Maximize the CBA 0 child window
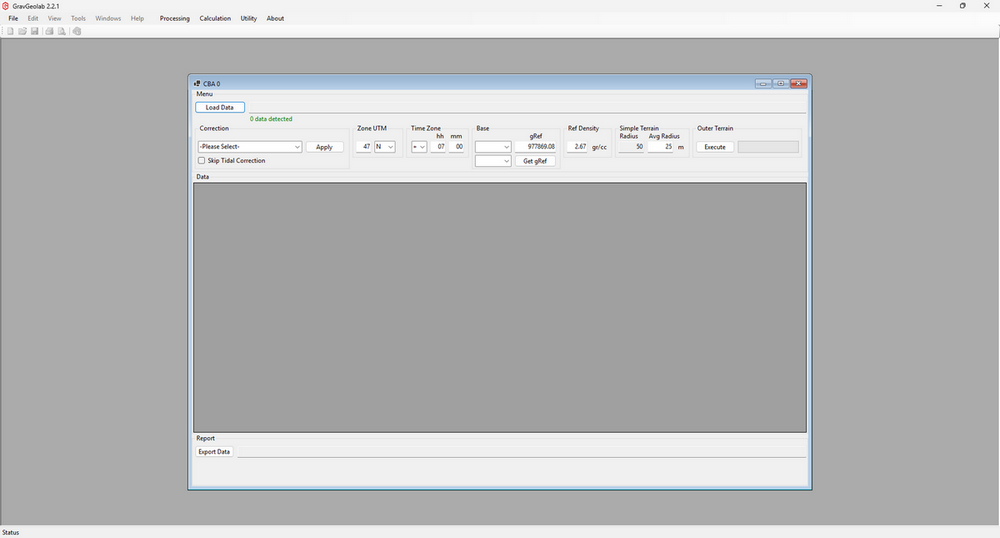The image size is (1000, 538). [781, 84]
